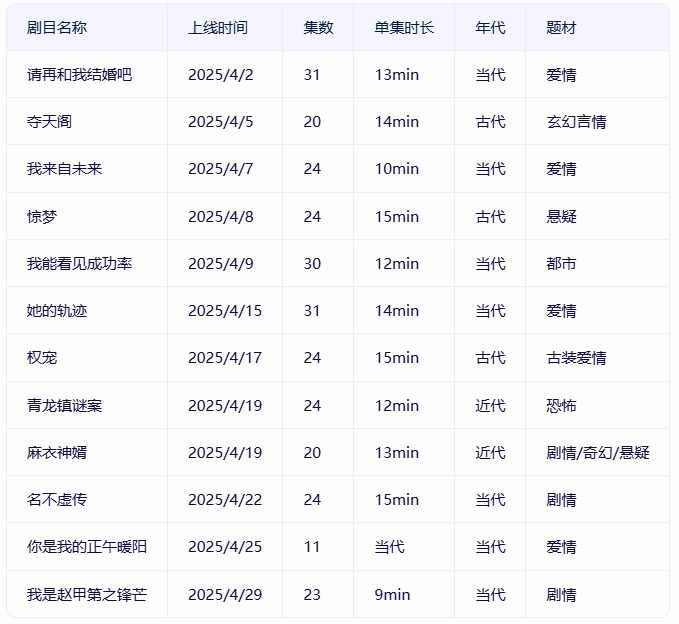Select the drama title 我来自未来
The image size is (679, 624).
pyautogui.click(x=65, y=168)
